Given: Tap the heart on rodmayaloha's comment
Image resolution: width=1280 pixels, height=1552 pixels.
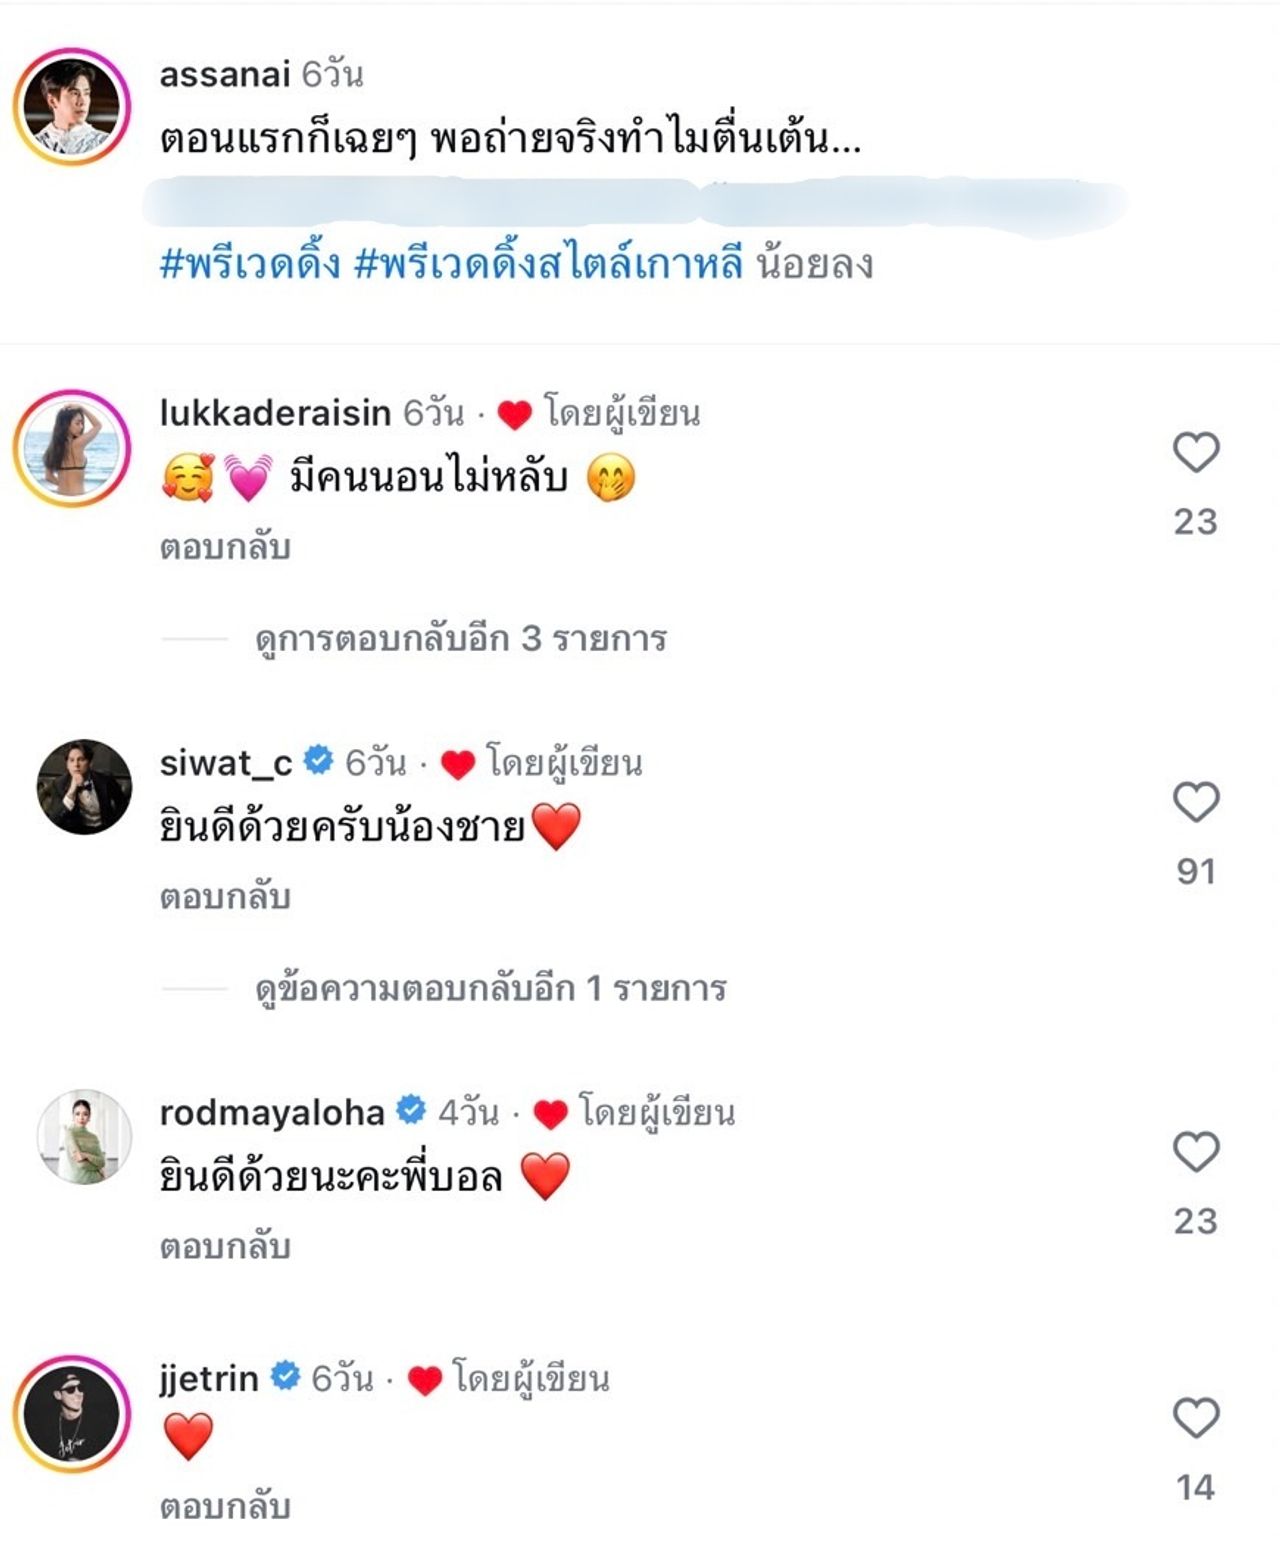Looking at the screenshot, I should pyautogui.click(x=1195, y=1153).
